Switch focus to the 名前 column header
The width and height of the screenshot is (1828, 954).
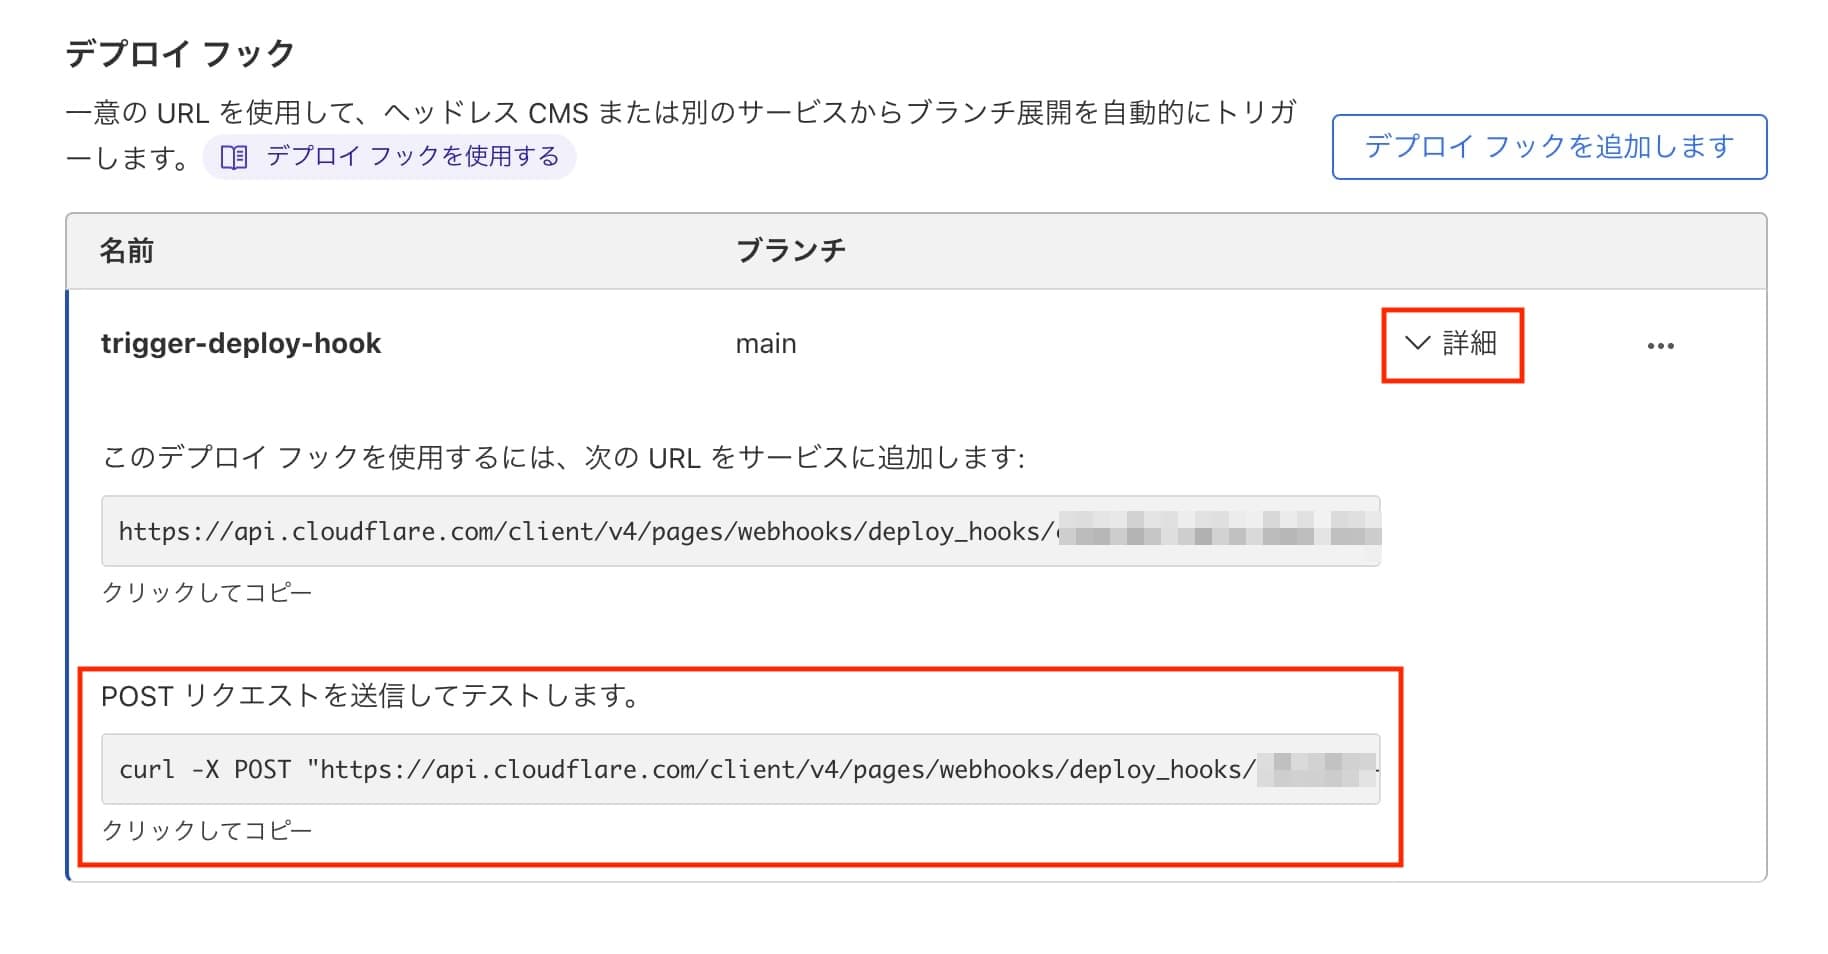(127, 250)
